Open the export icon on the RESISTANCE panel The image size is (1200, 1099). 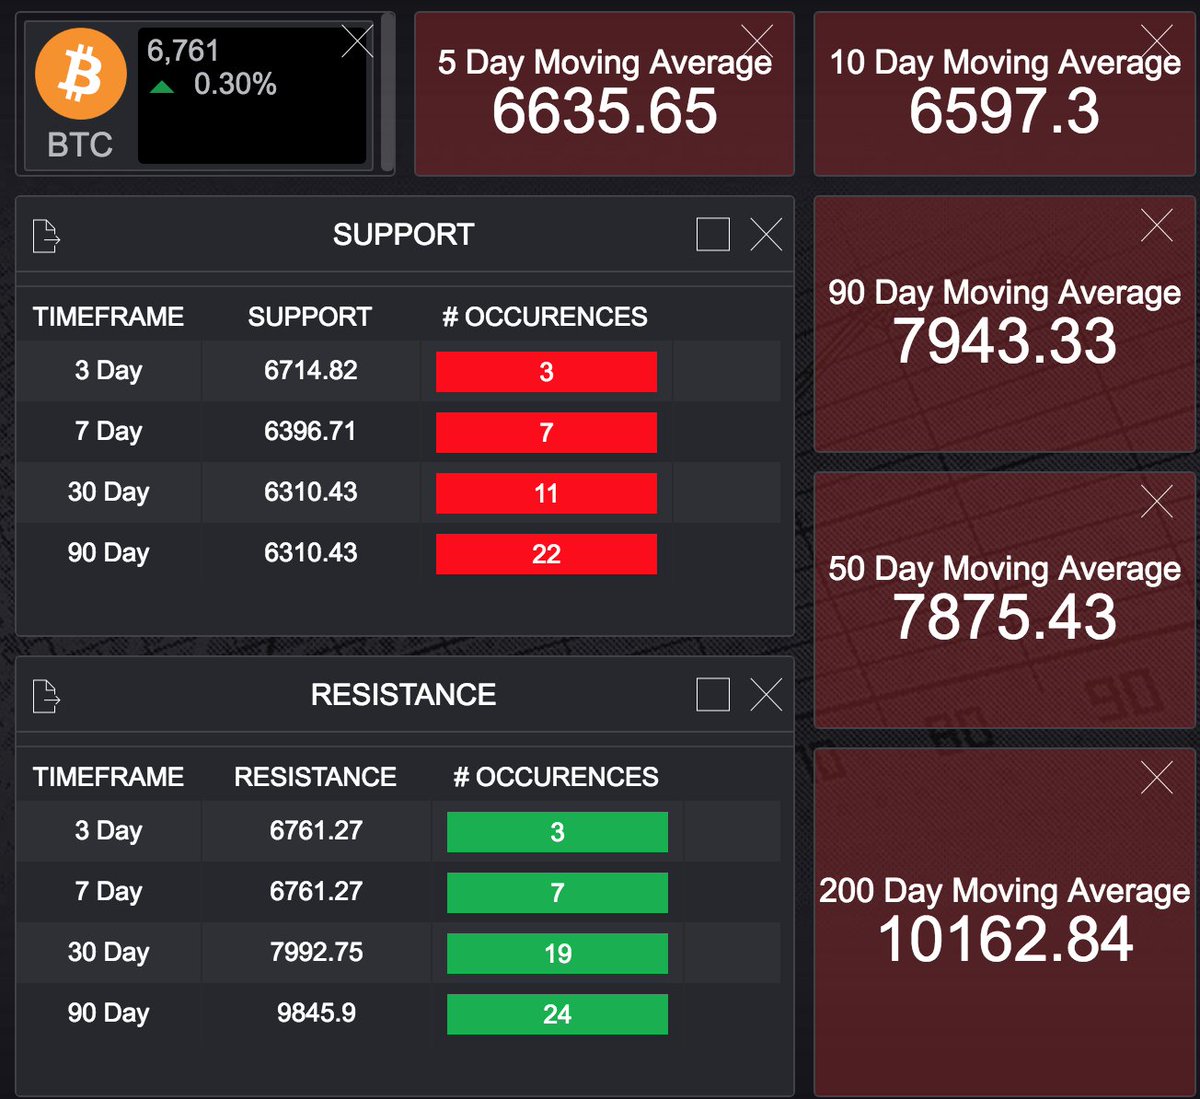click(44, 695)
